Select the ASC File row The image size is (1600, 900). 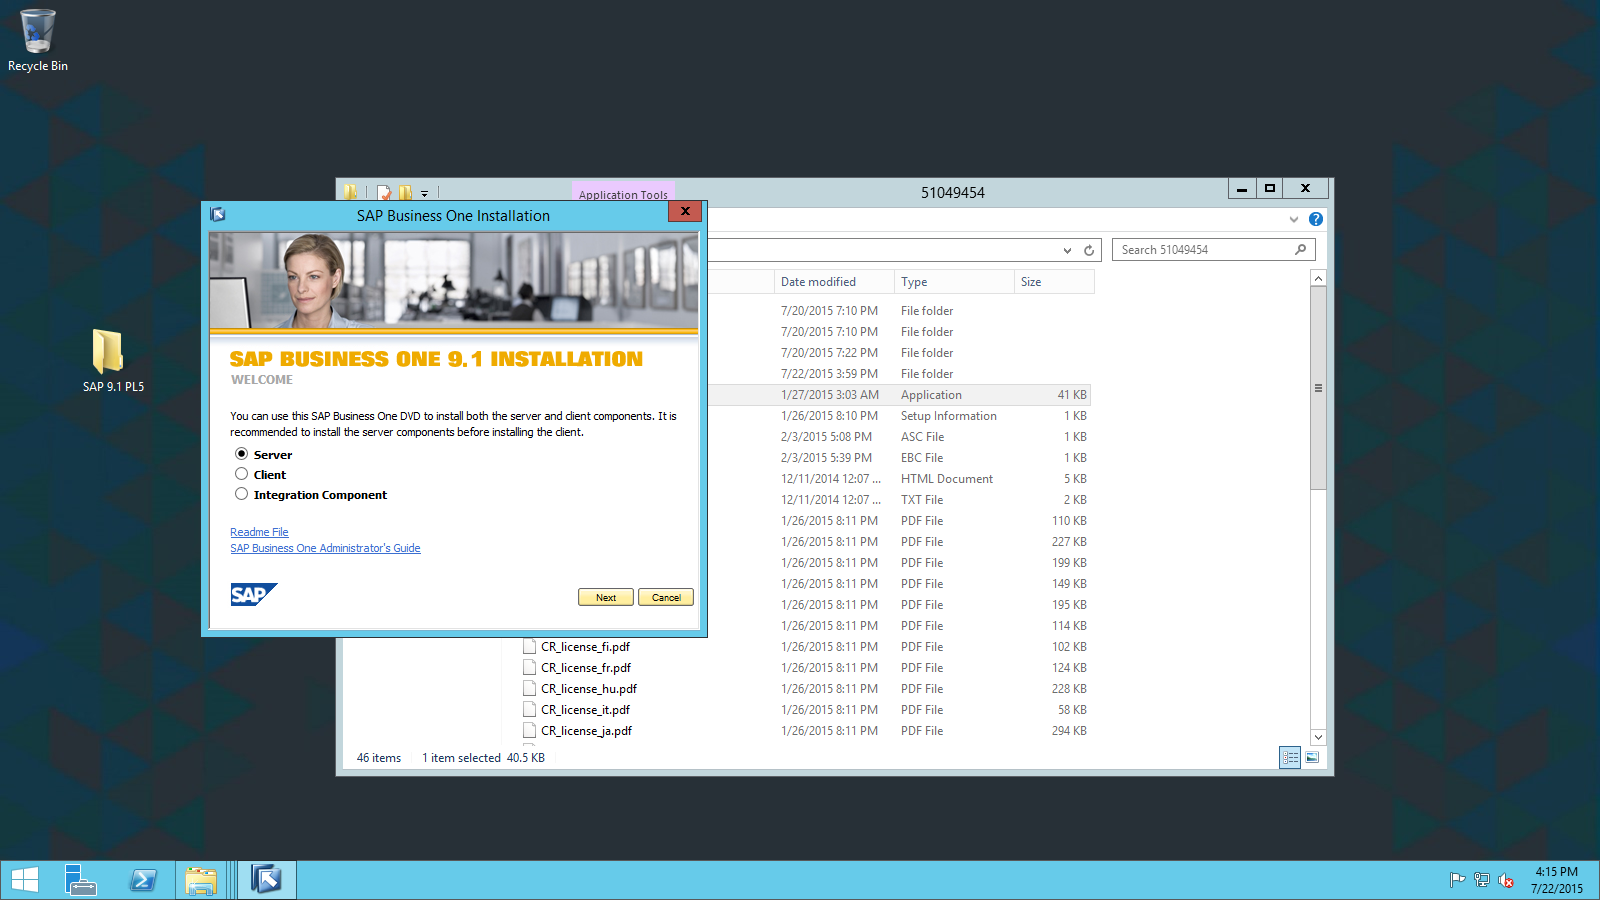tap(900, 437)
